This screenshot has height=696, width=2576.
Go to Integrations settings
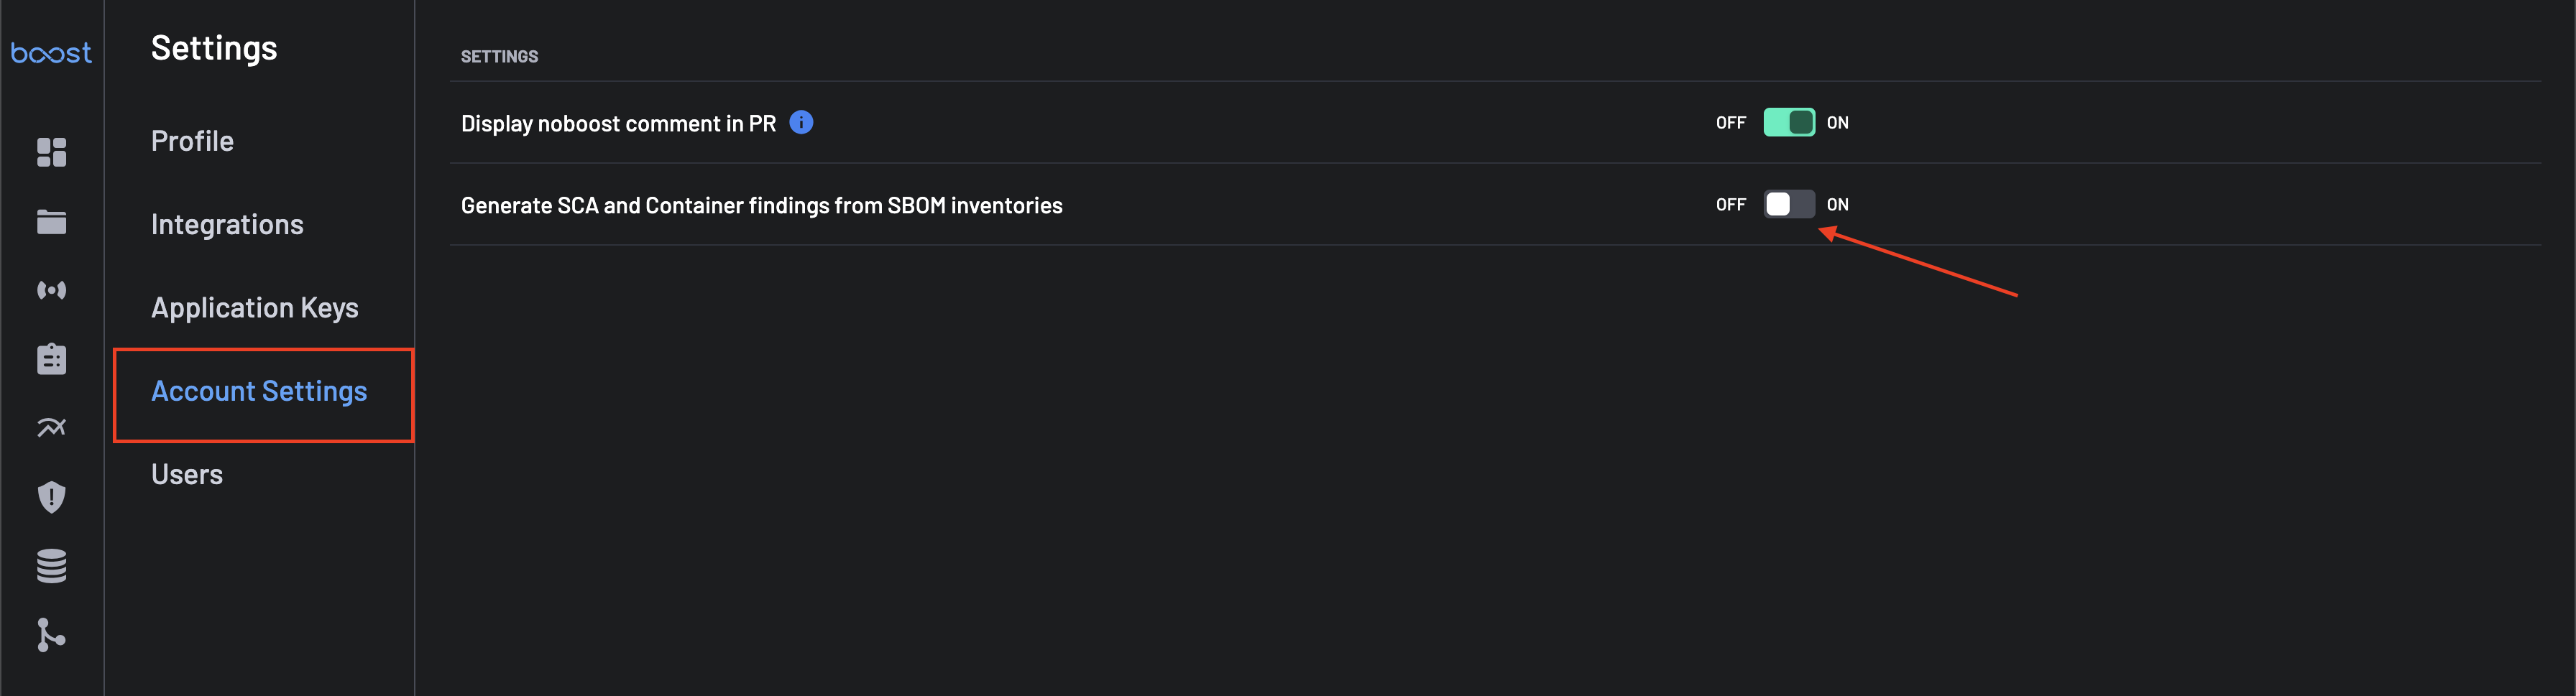point(227,224)
